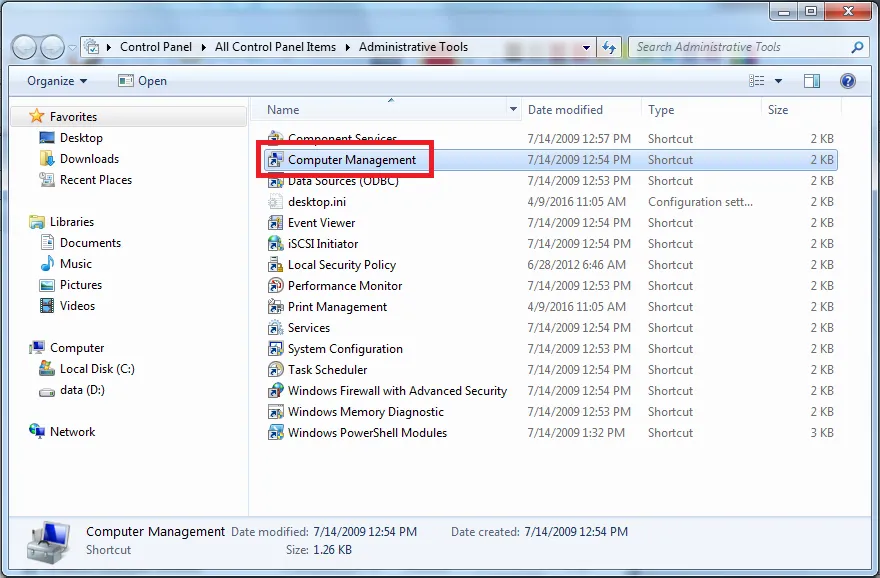The image size is (880, 578).
Task: Click the search magnifier icon
Action: (857, 47)
